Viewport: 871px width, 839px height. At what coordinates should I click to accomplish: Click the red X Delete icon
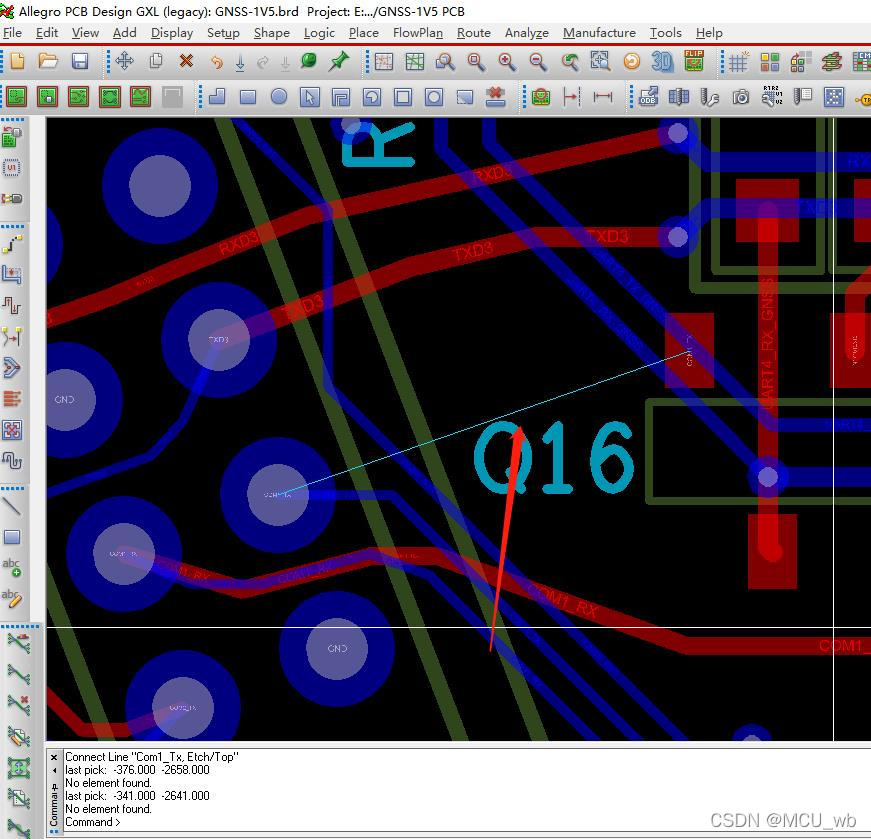pyautogui.click(x=185, y=62)
